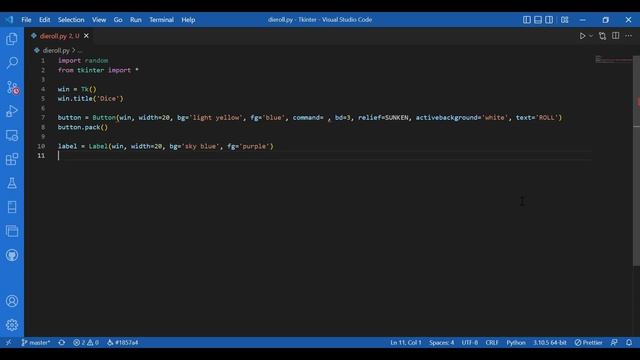
Task: Synchronize changes from status bar
Action: click(x=62, y=342)
